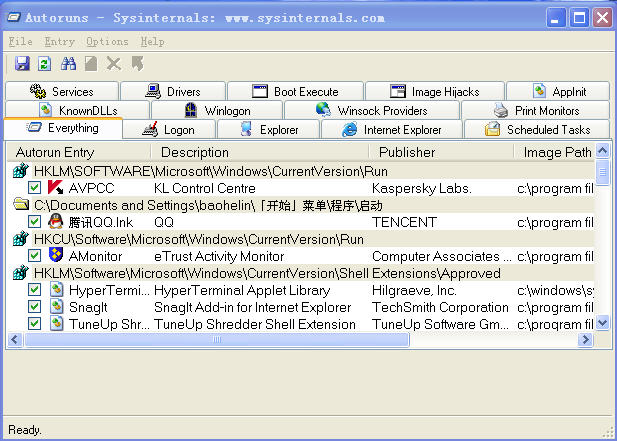Click the horizontal scrollbar thumb
Screen dimensions: 617x441
click(217, 339)
